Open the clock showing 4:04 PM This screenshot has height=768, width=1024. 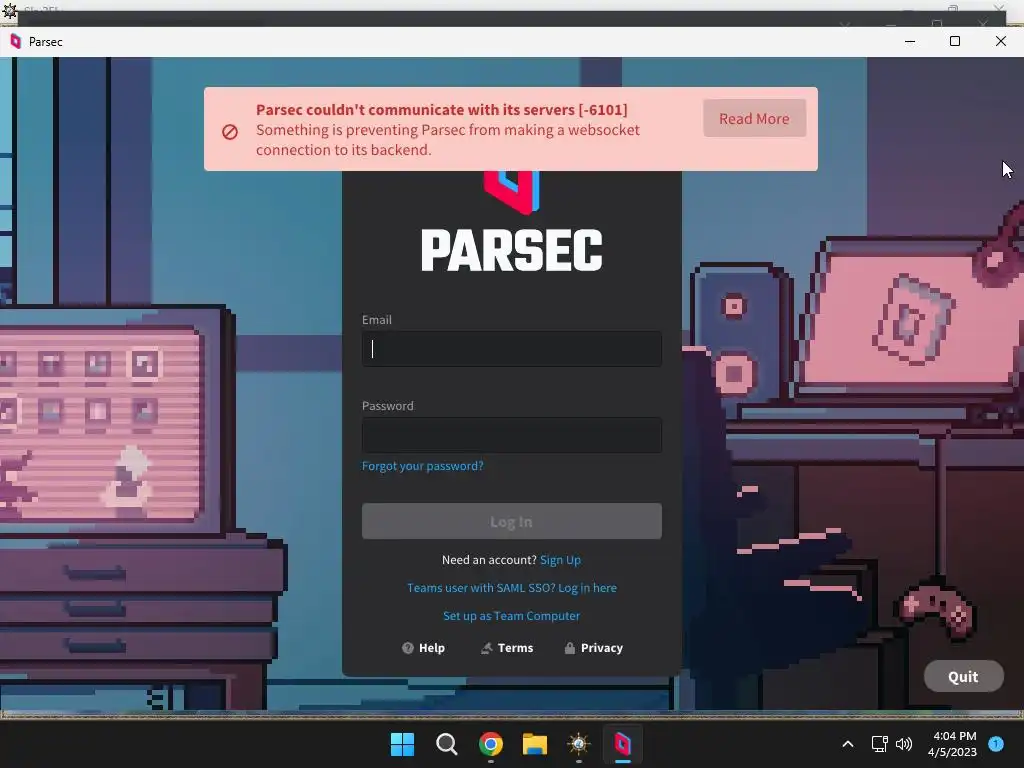(953, 744)
